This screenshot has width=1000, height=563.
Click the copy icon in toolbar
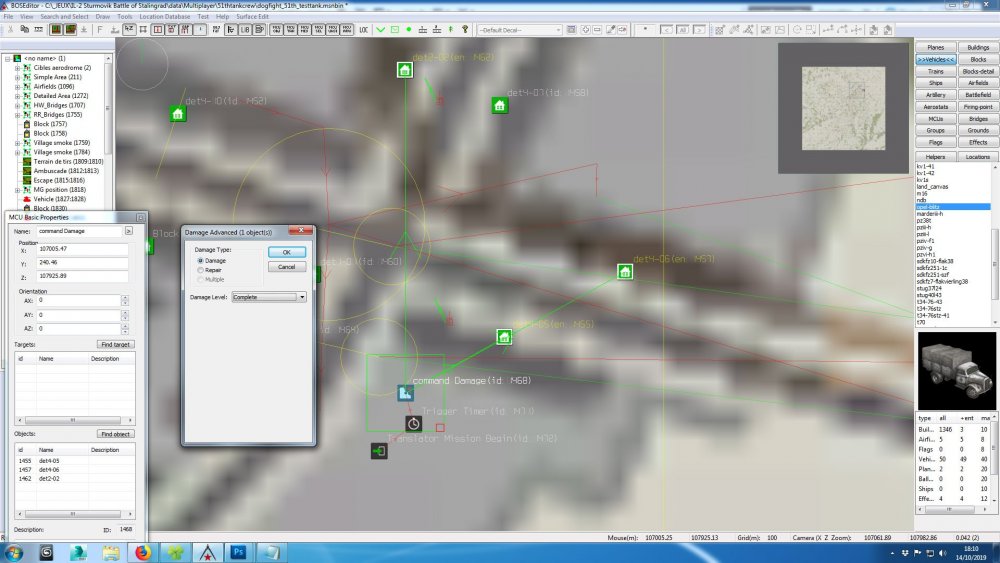click(x=24, y=29)
